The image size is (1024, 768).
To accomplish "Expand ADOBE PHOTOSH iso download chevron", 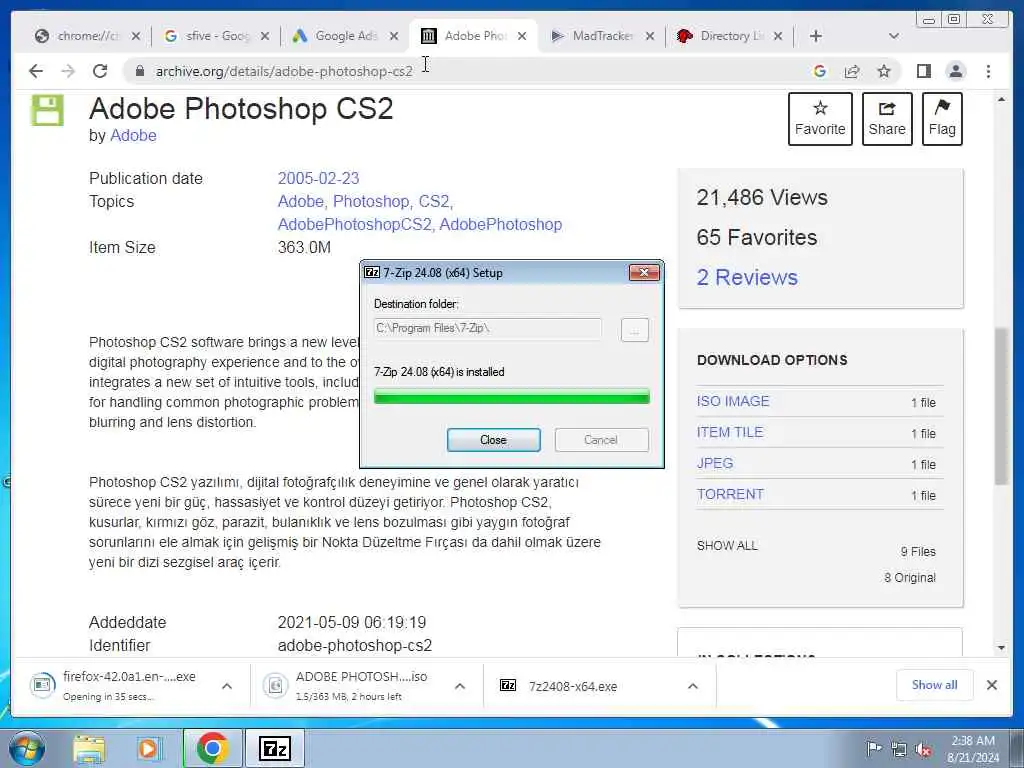I will [460, 686].
